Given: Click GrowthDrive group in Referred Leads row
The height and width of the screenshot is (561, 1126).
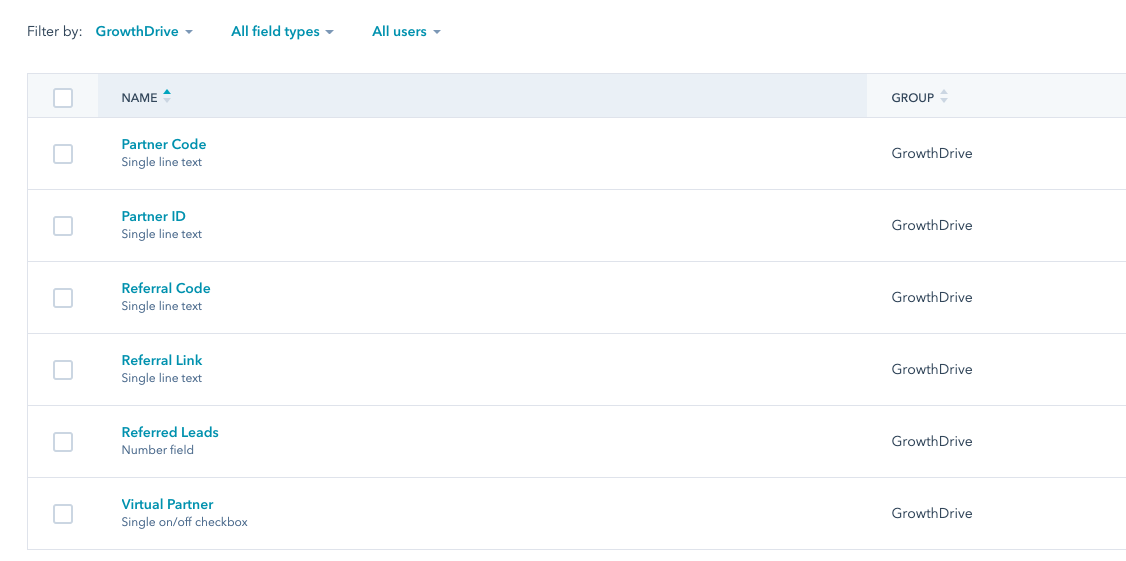Looking at the screenshot, I should point(932,441).
